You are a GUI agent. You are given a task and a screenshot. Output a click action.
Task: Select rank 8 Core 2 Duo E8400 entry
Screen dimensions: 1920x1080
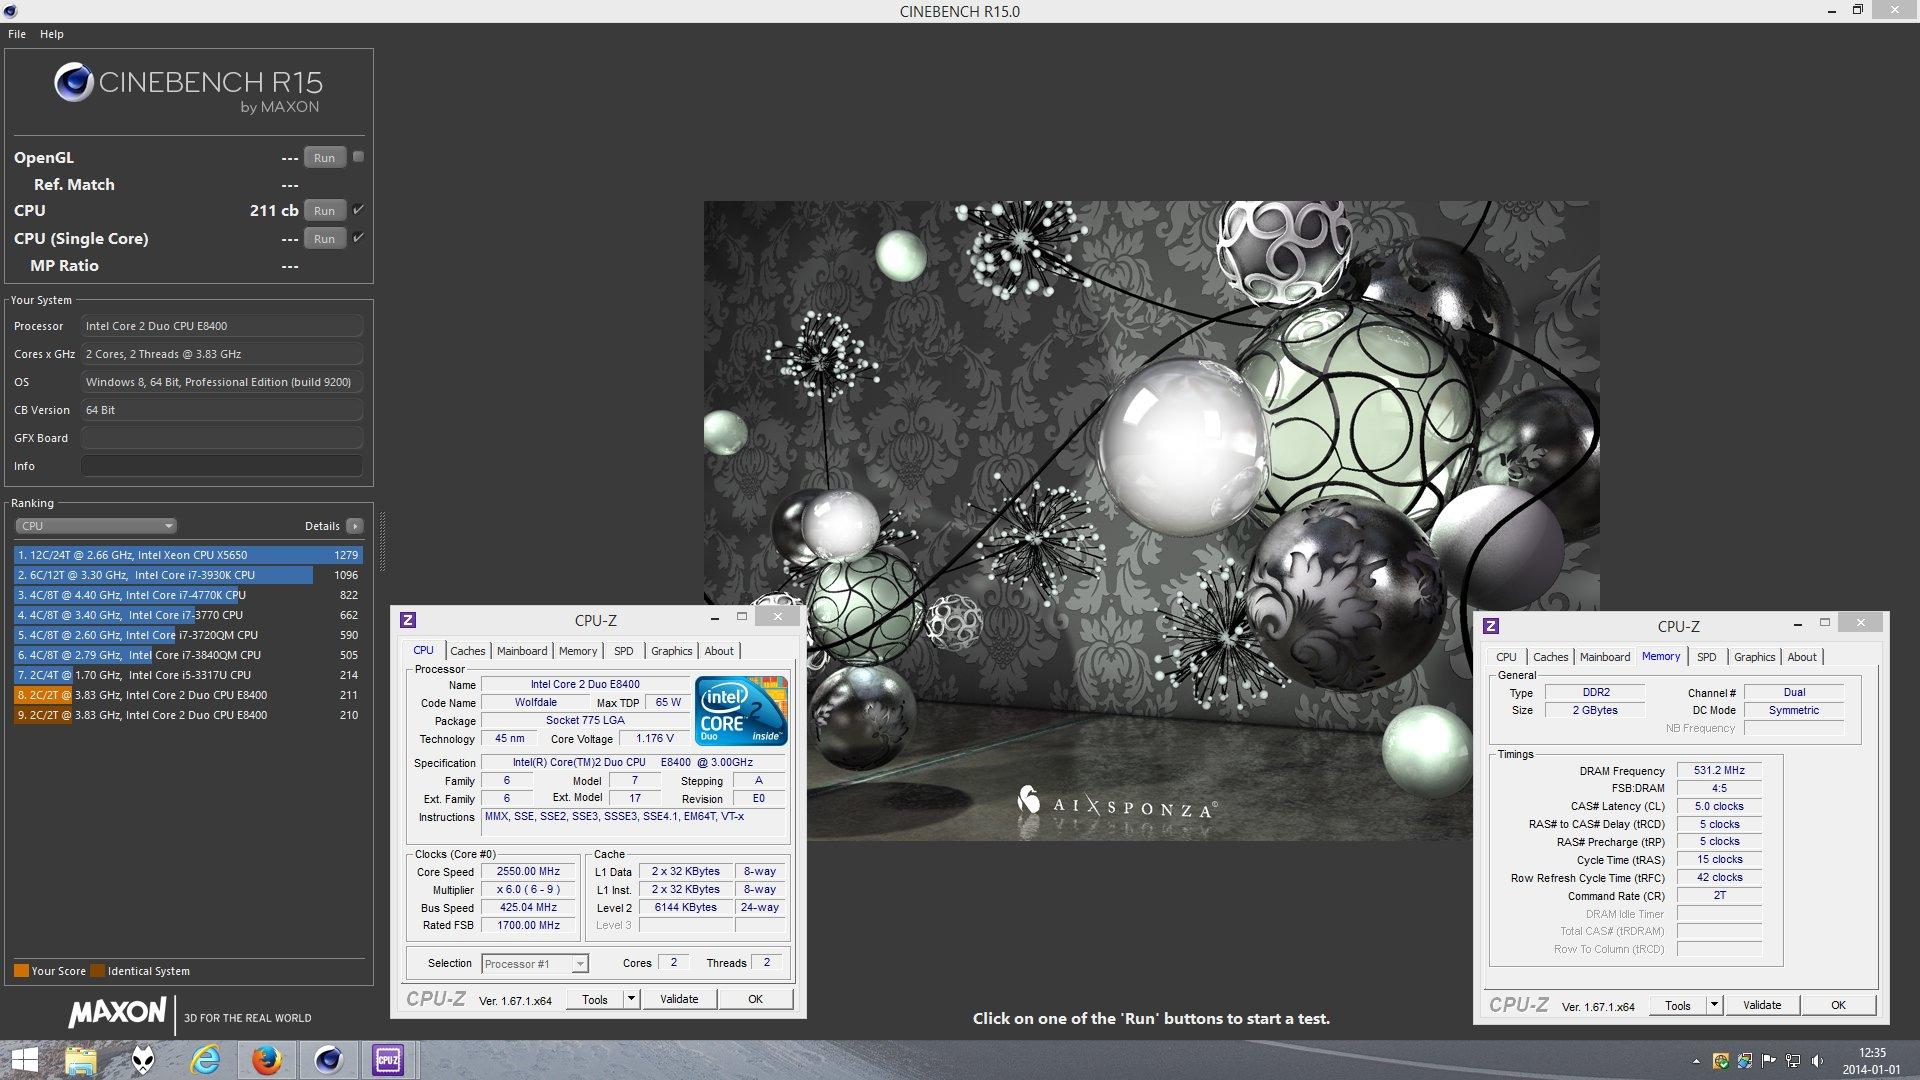pyautogui.click(x=188, y=695)
